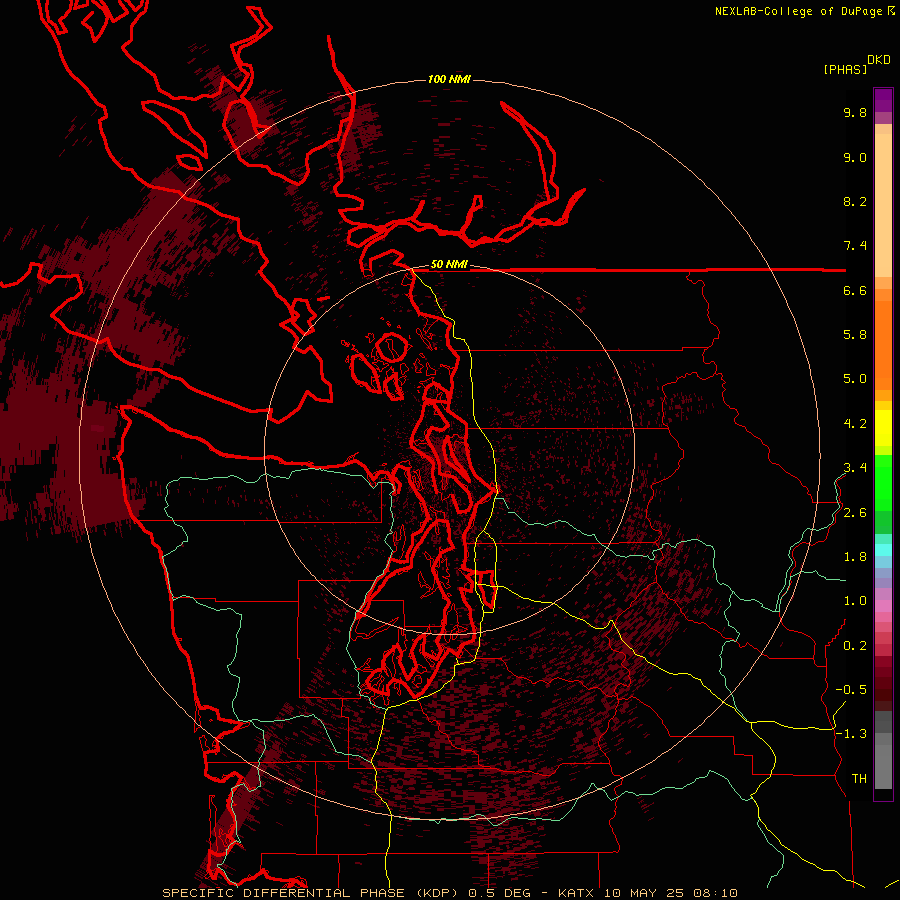
Task: Click the 9.0 scale value
Action: click(x=855, y=157)
